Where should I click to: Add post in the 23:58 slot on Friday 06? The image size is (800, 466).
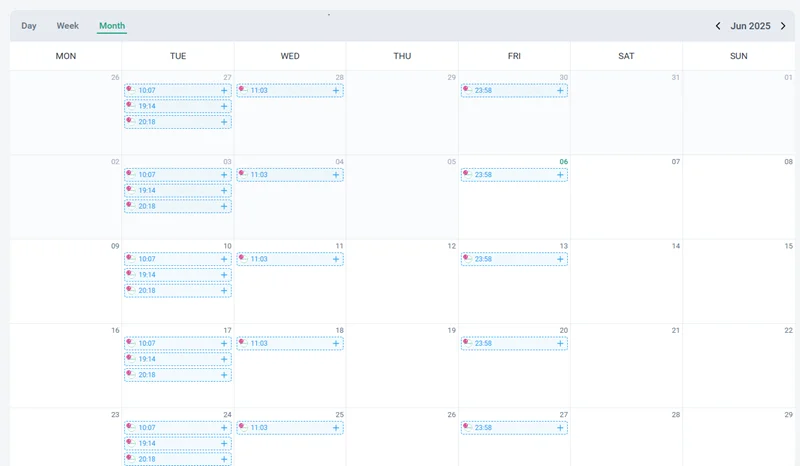click(560, 175)
